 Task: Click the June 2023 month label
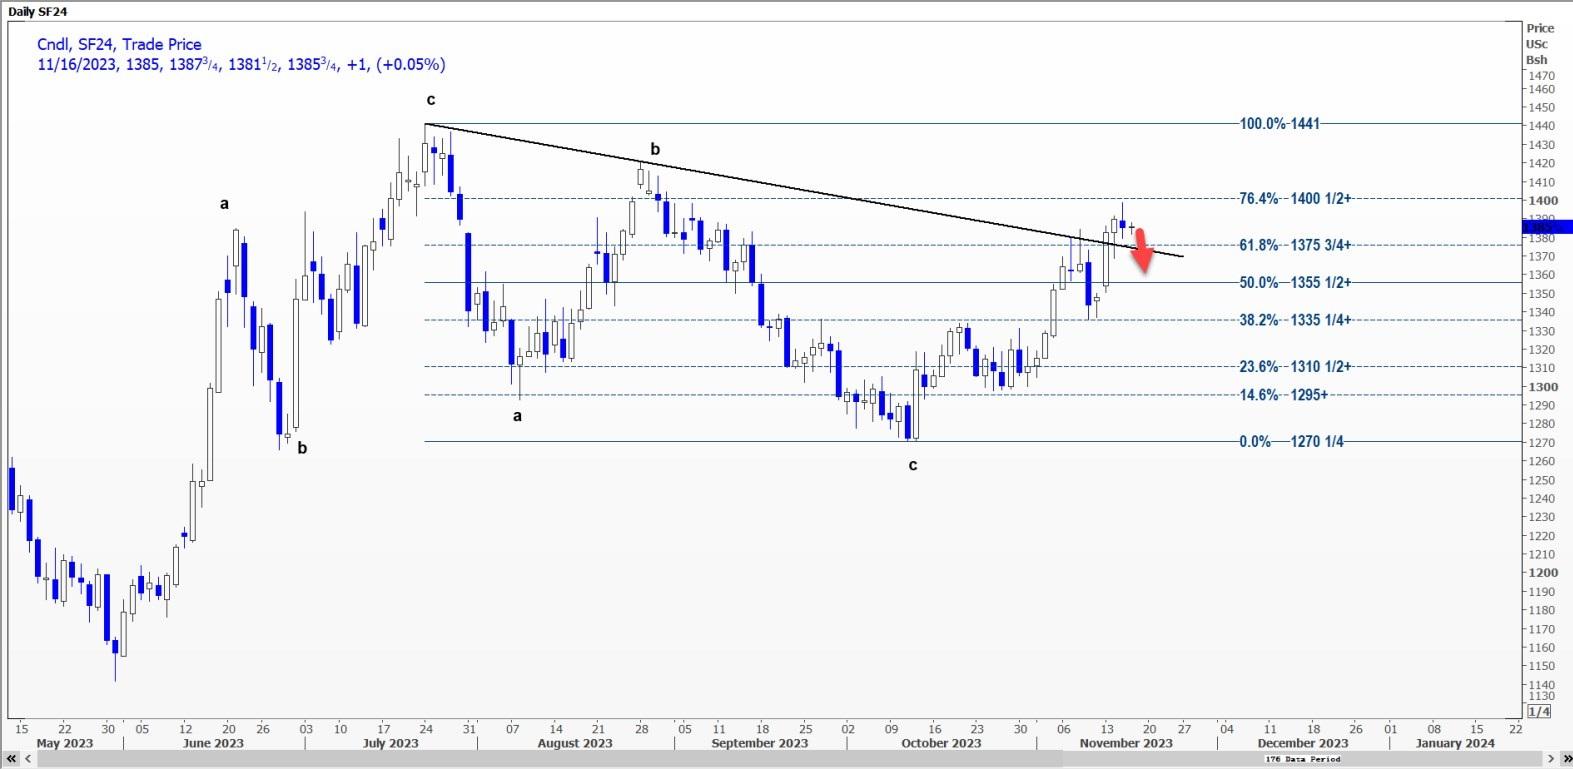click(x=213, y=743)
